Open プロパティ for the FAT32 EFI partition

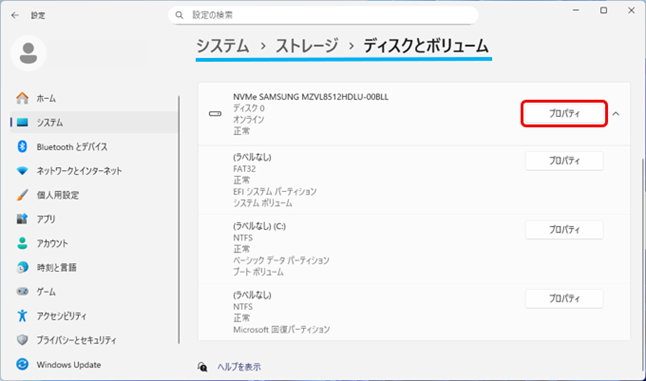point(564,161)
